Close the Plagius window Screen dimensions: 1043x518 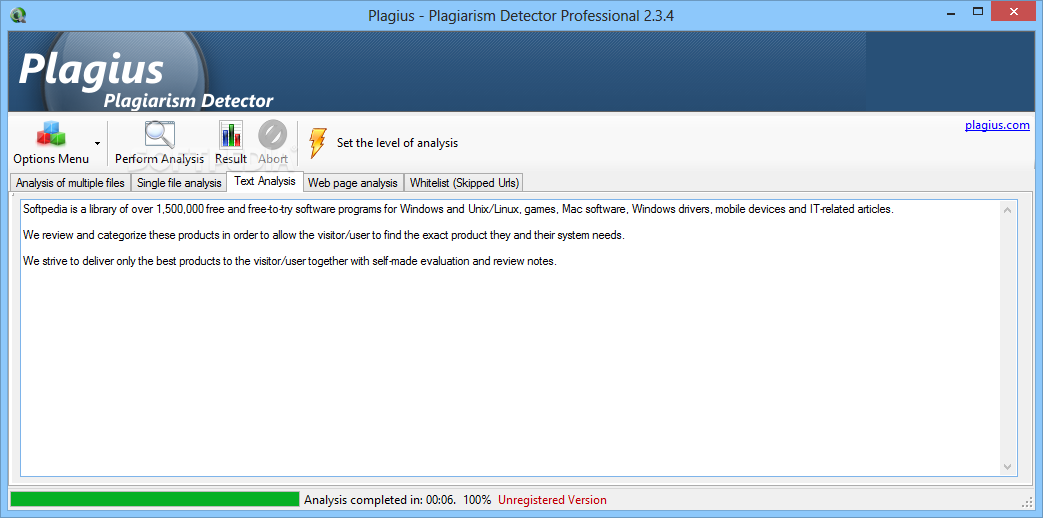[x=1013, y=11]
